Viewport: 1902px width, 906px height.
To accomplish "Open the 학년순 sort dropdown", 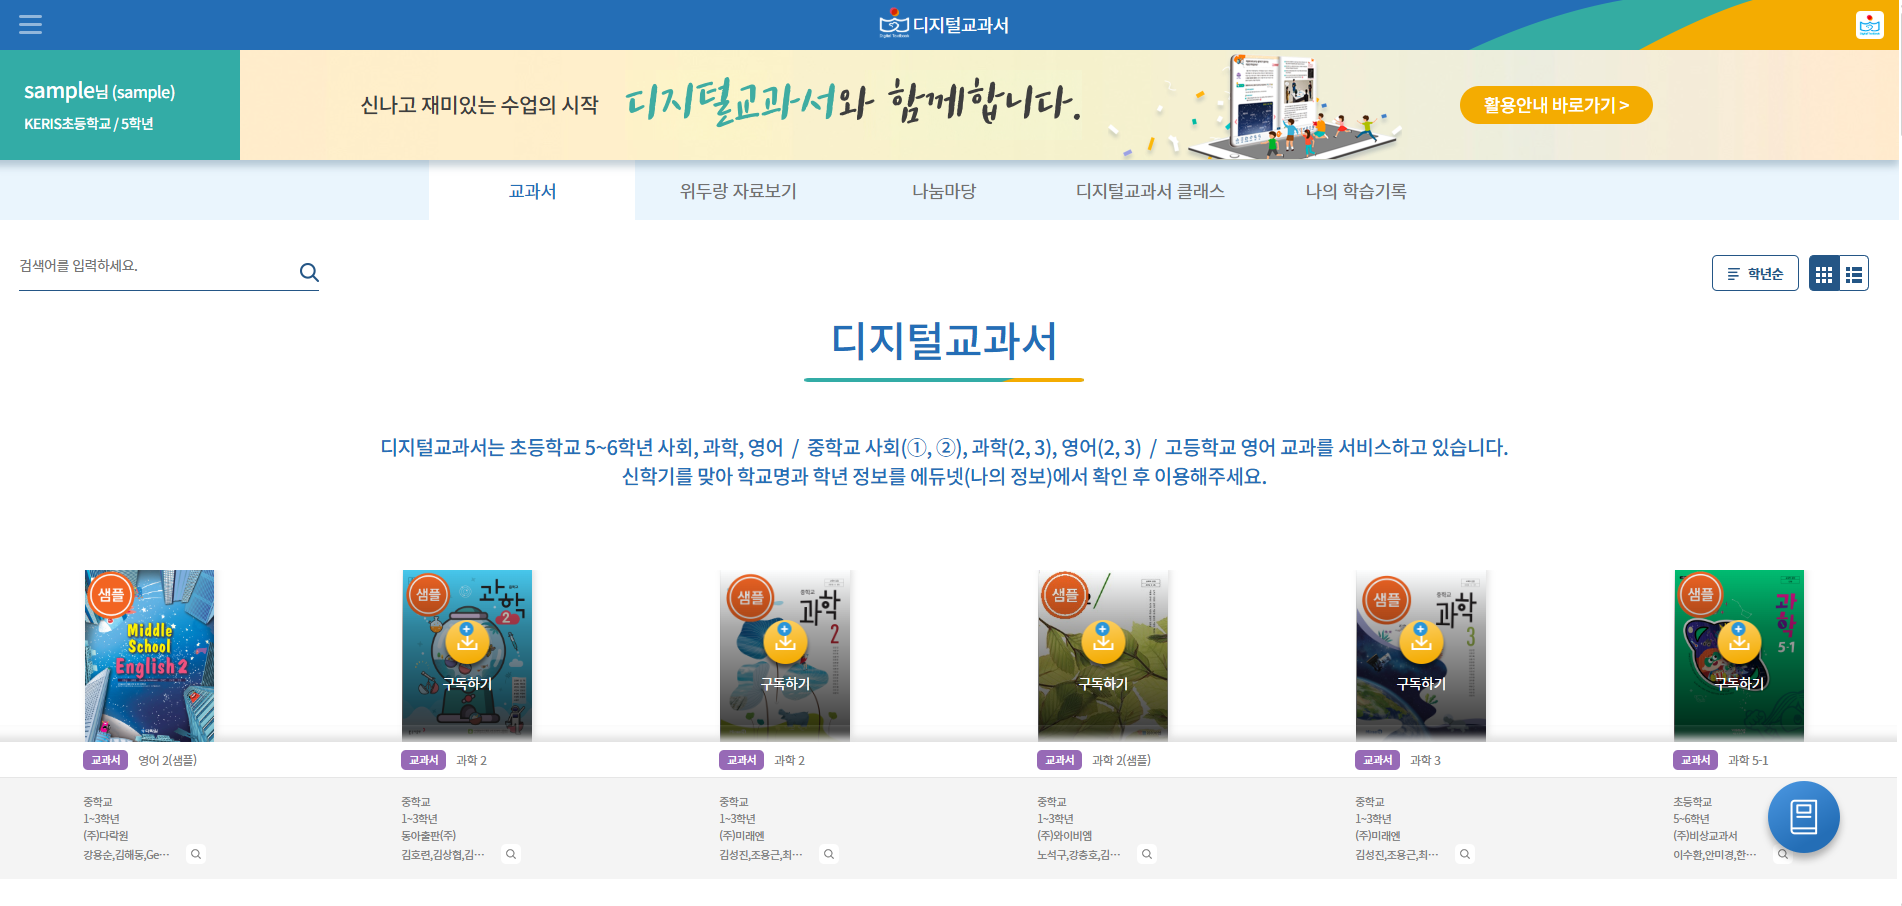I will (1754, 274).
